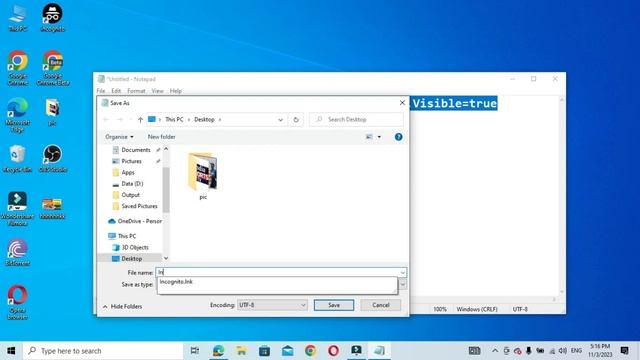This screenshot has height=360, width=640.
Task: Expand Desktop breadcrumb chevron
Action: coord(220,120)
